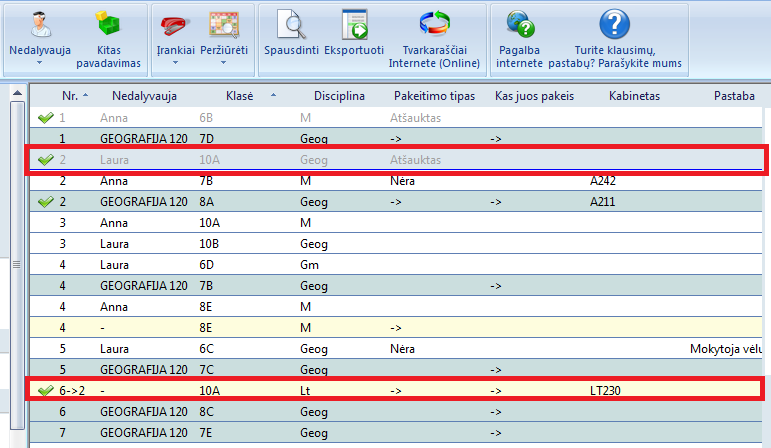Open Kitas pavadavimas green cubes icon
771x448 pixels.
(x=109, y=25)
